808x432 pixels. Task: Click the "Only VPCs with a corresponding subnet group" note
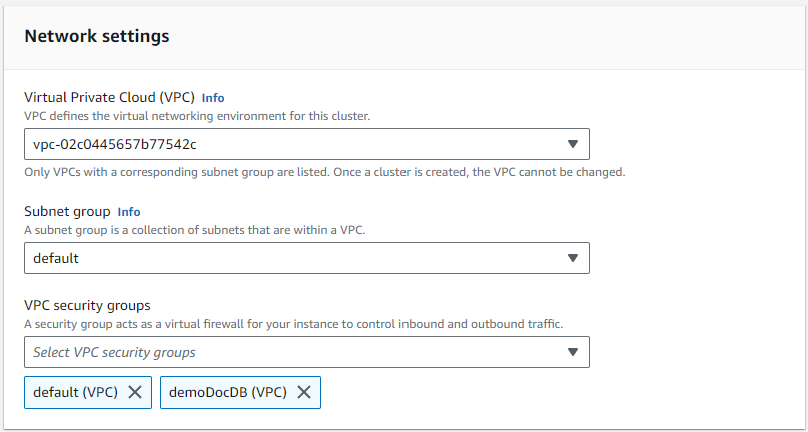click(x=324, y=172)
